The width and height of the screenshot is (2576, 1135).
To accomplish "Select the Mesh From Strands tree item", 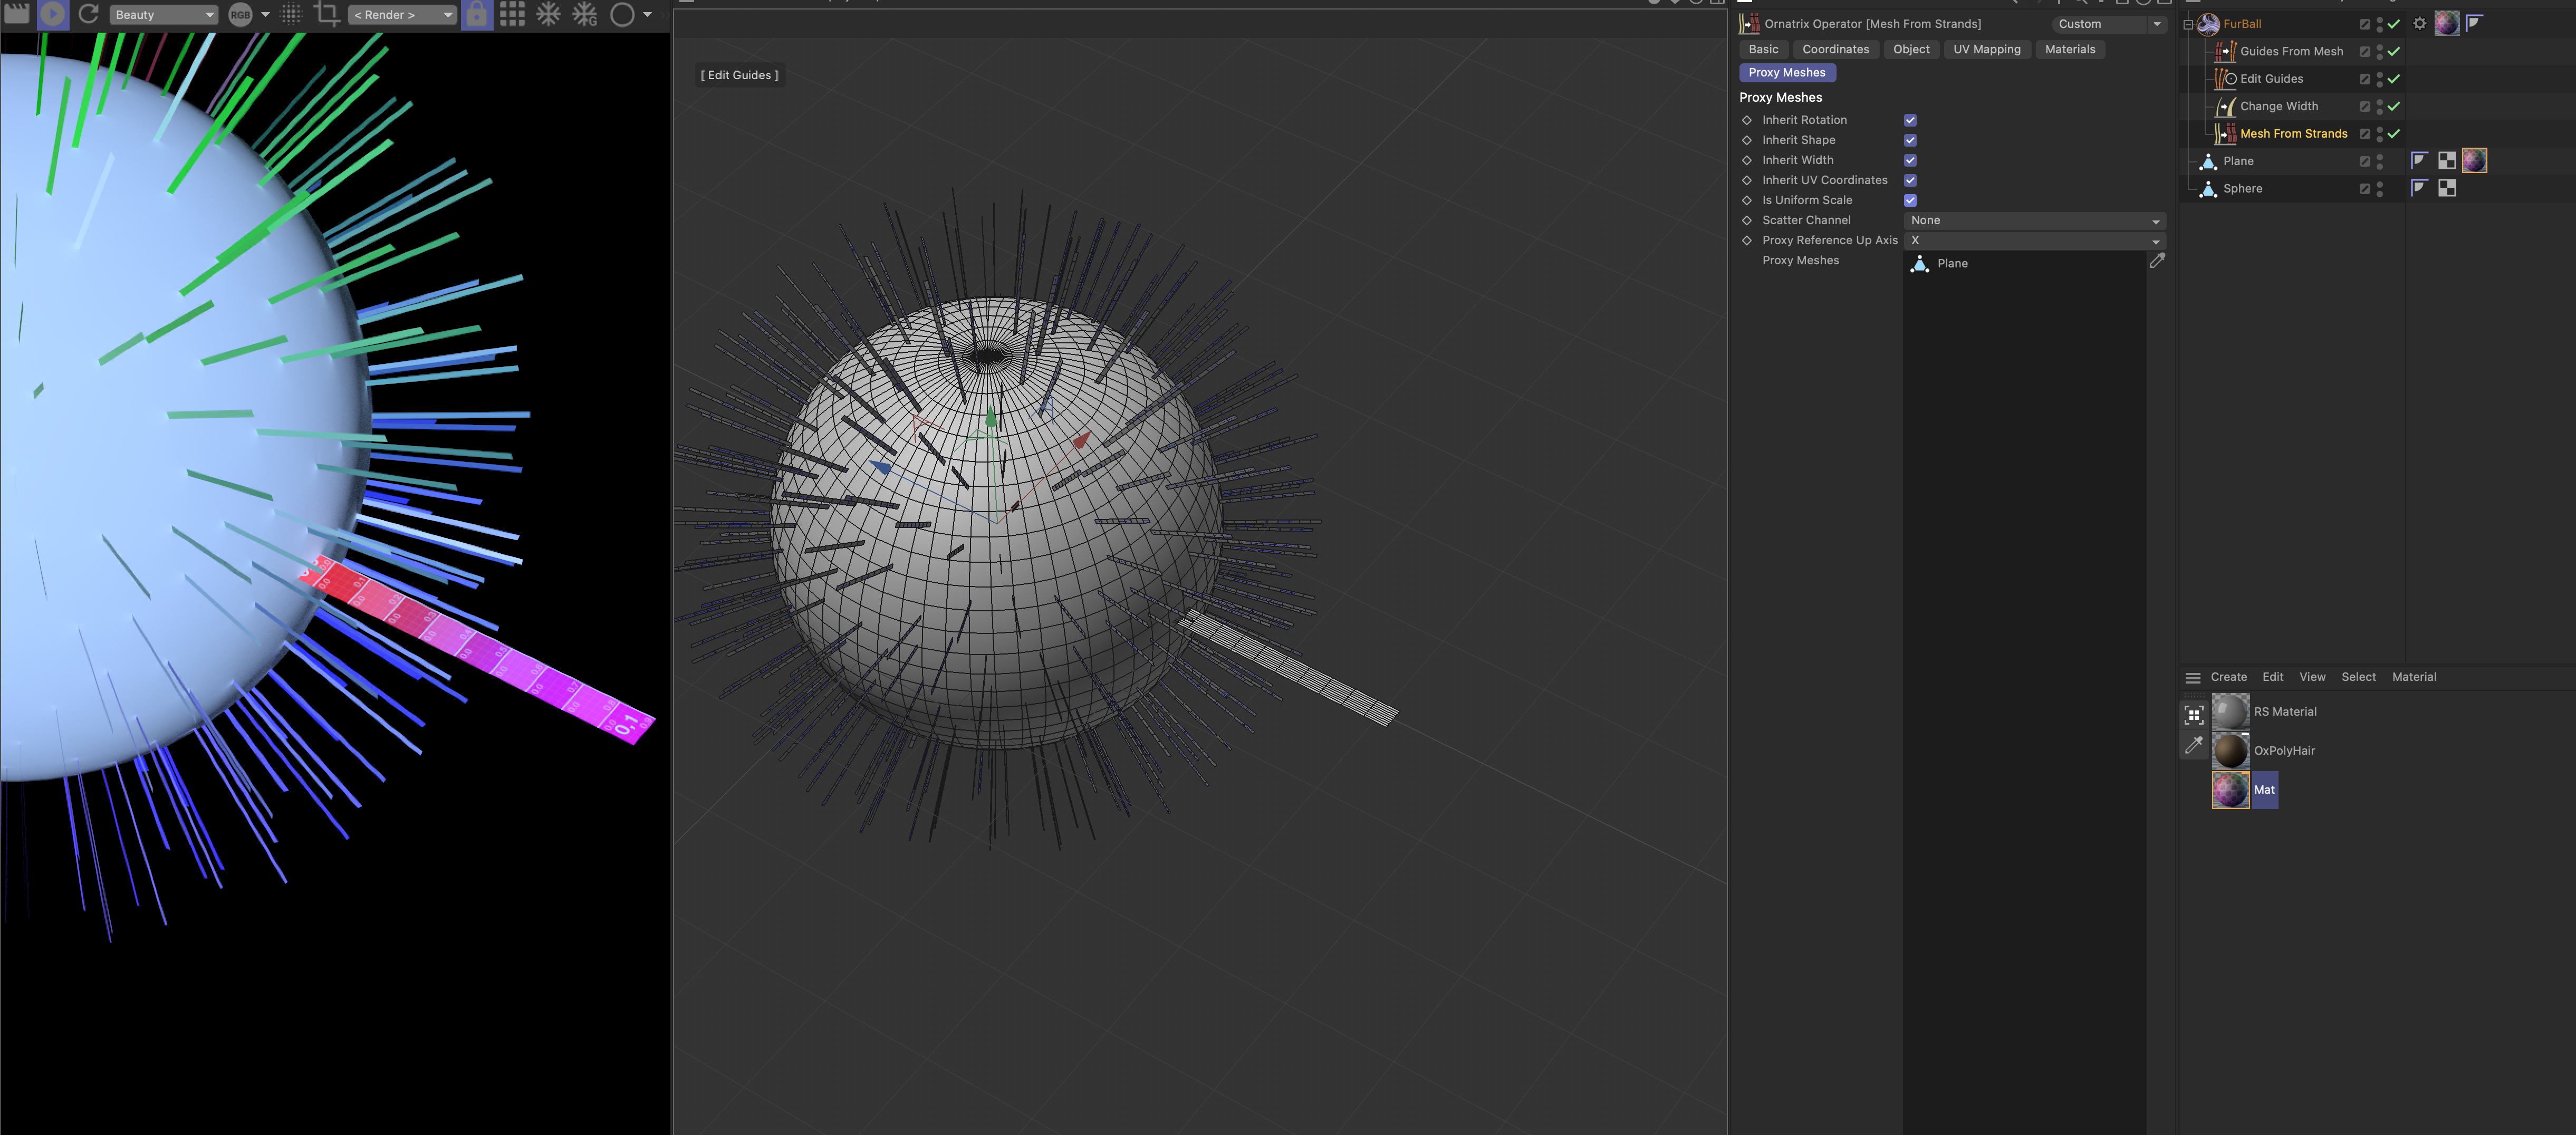I will pos(2293,133).
